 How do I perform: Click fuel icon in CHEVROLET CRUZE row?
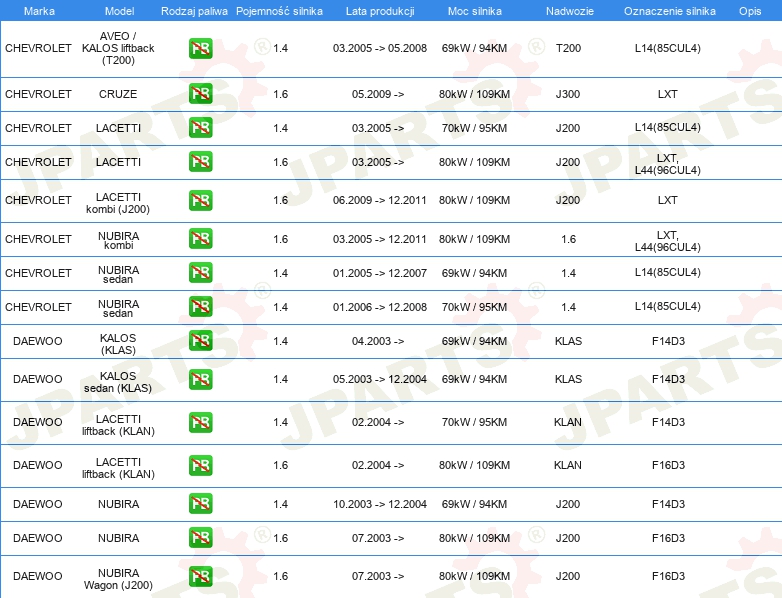[x=200, y=94]
